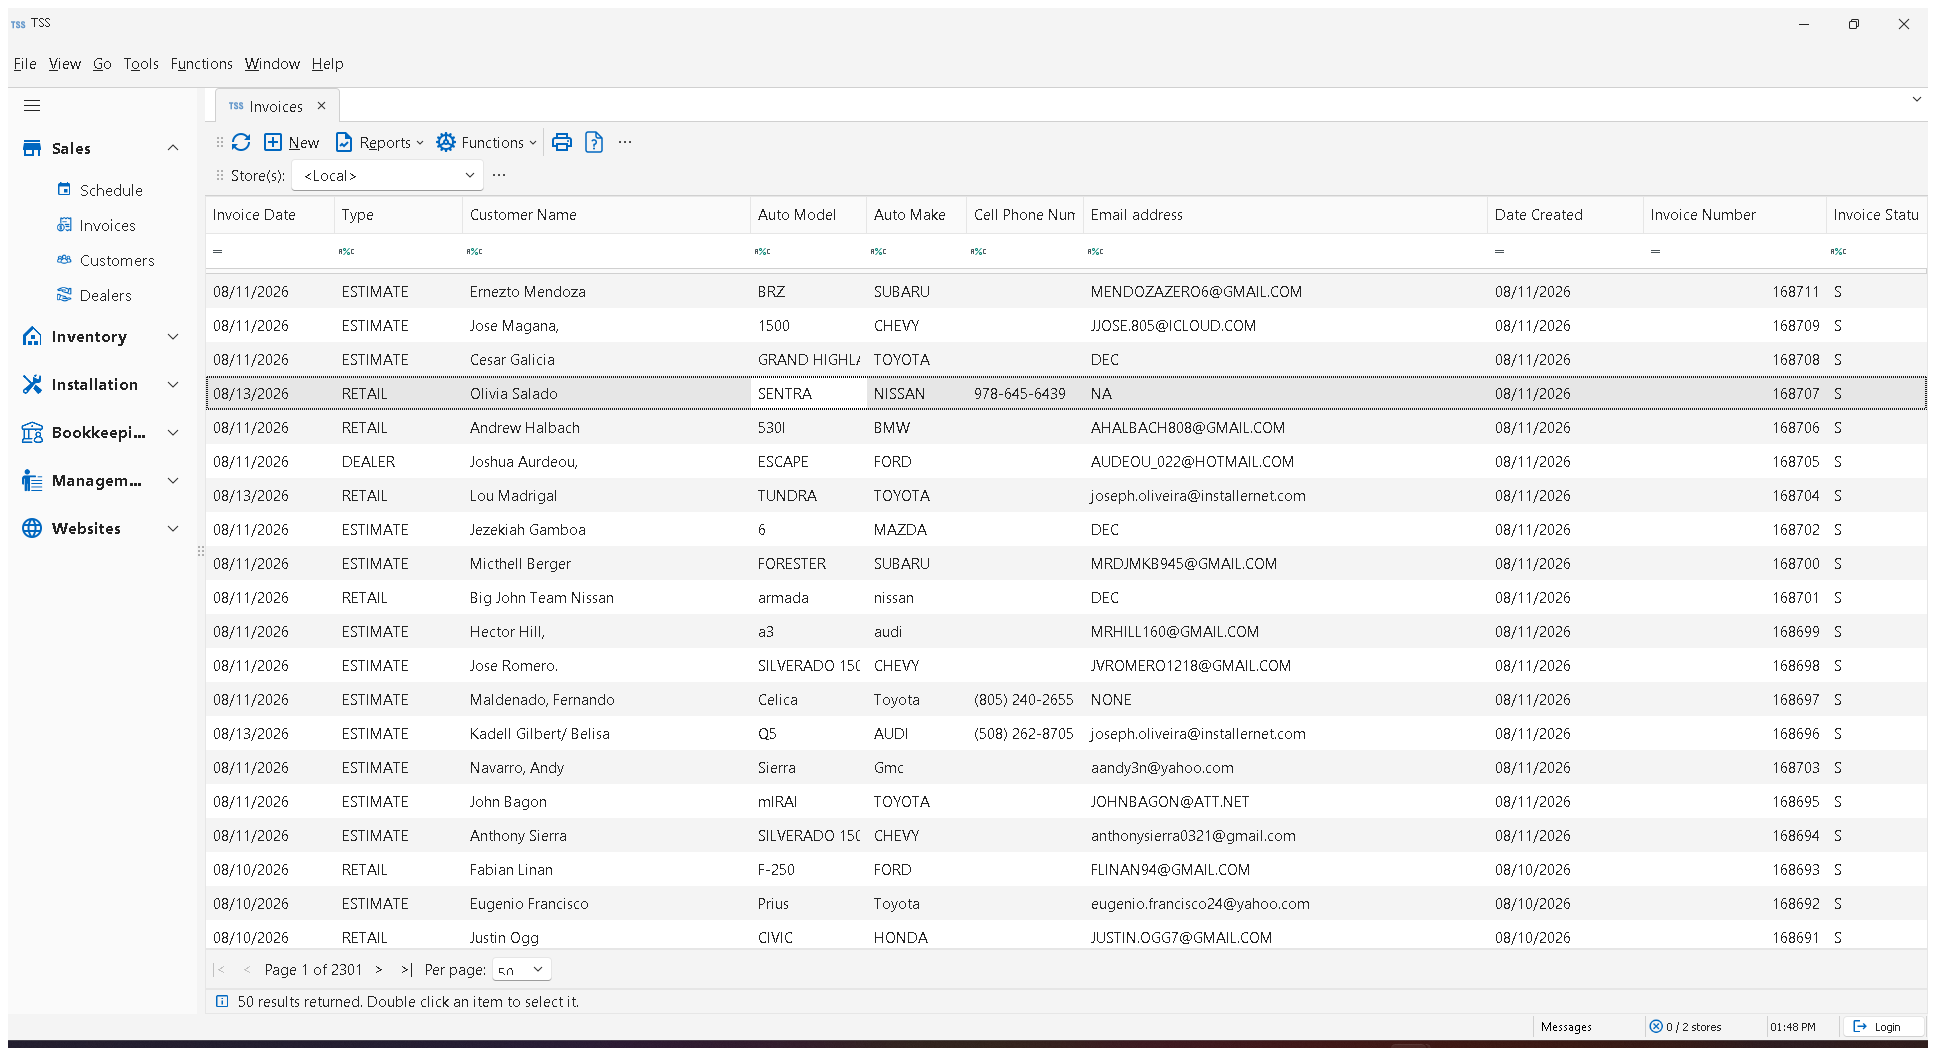The height and width of the screenshot is (1048, 1936).
Task: Click the info icon beside results message
Action: [222, 1001]
